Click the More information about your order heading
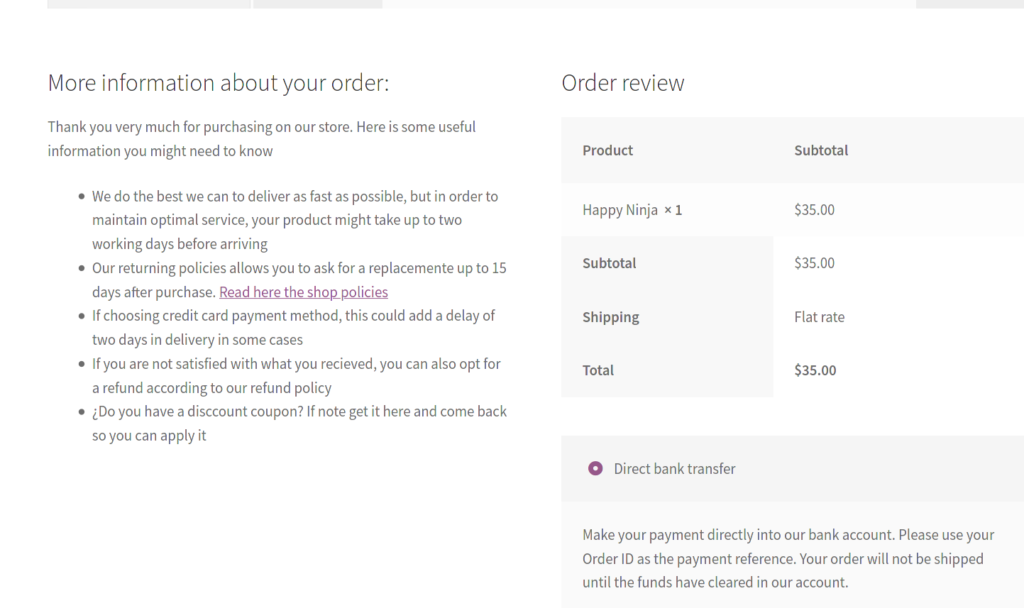The height and width of the screenshot is (608, 1024). pyautogui.click(x=218, y=83)
